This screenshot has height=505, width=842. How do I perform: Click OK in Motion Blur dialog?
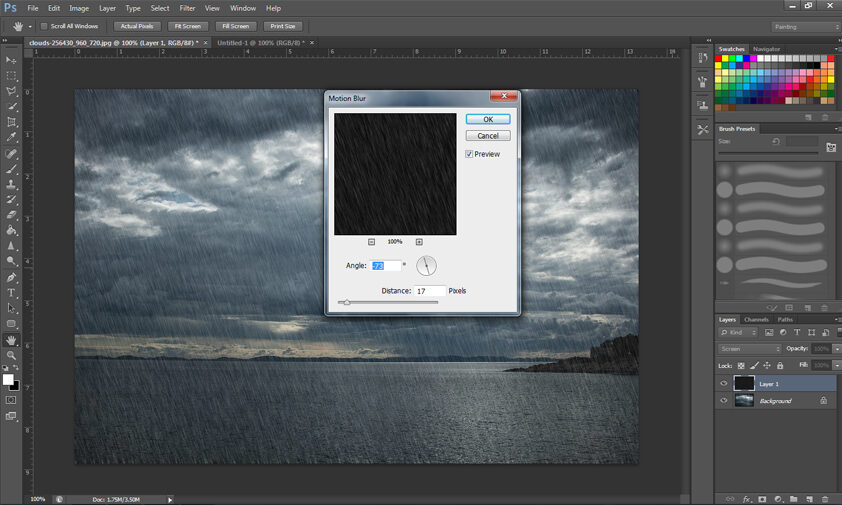488,119
